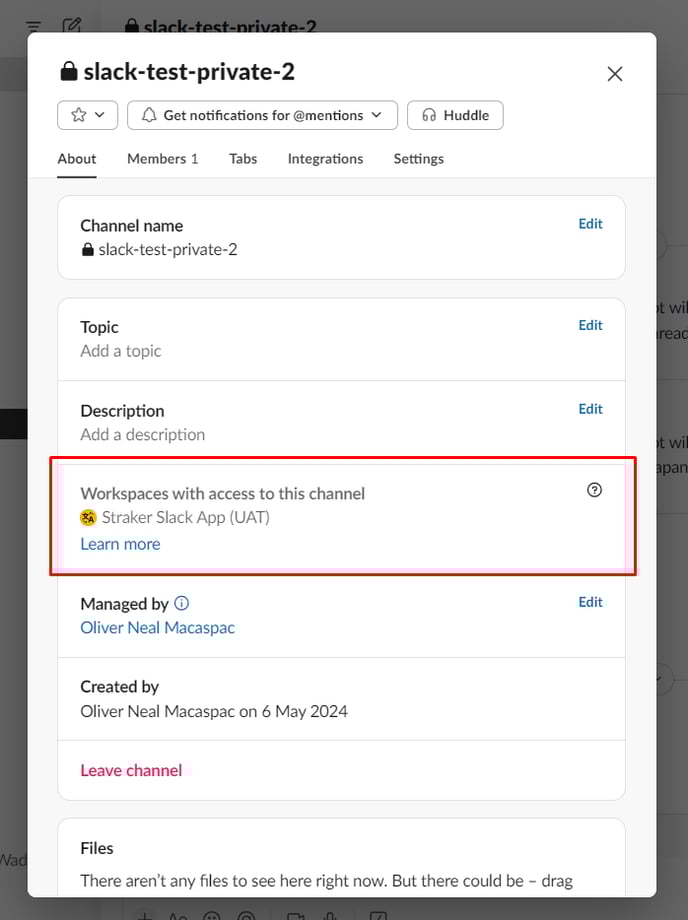Switch to the Members tab
The height and width of the screenshot is (920, 688).
(x=162, y=158)
